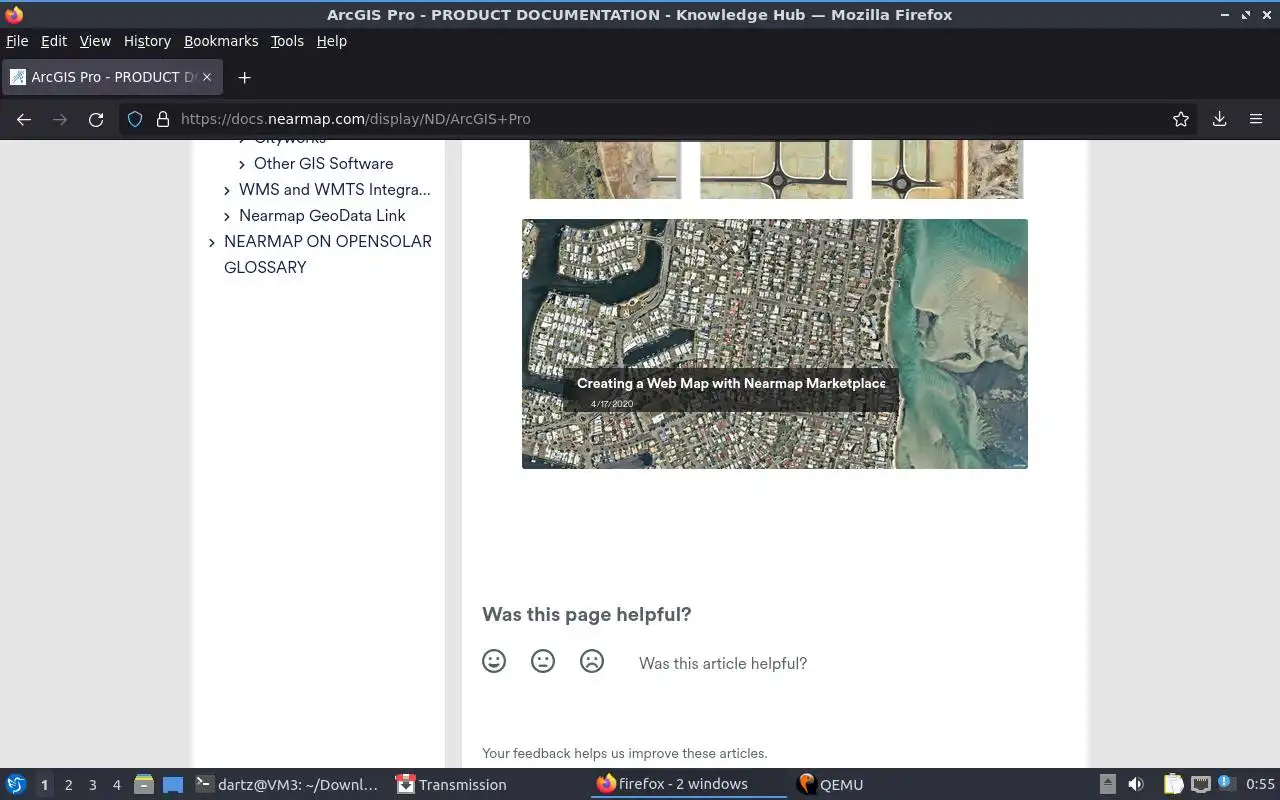Click the 4/17/2020 date on the card
The height and width of the screenshot is (800, 1280).
pos(612,404)
